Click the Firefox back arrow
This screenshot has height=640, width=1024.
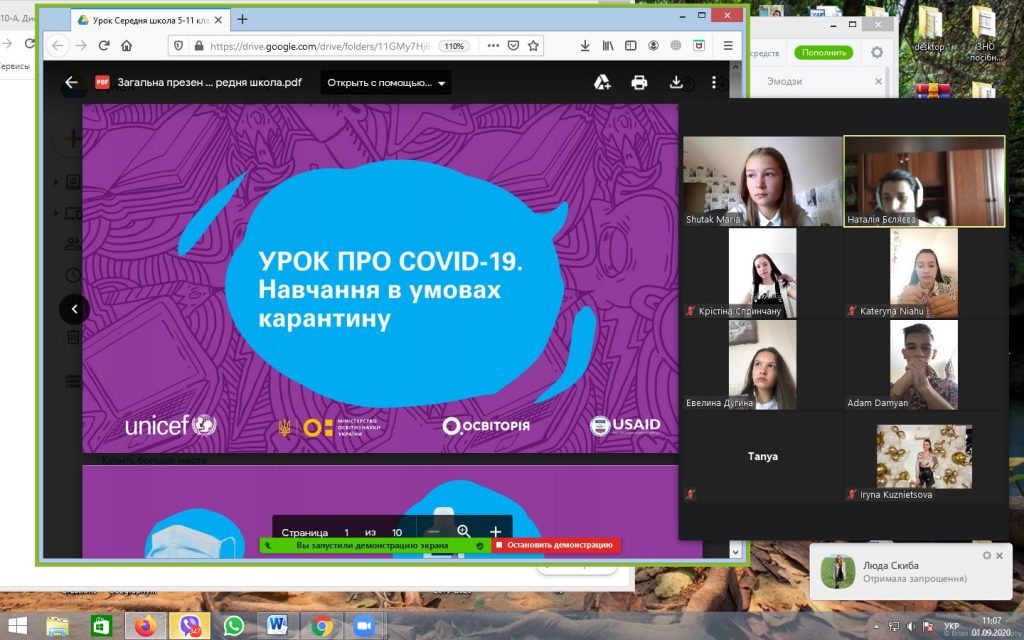tap(57, 46)
